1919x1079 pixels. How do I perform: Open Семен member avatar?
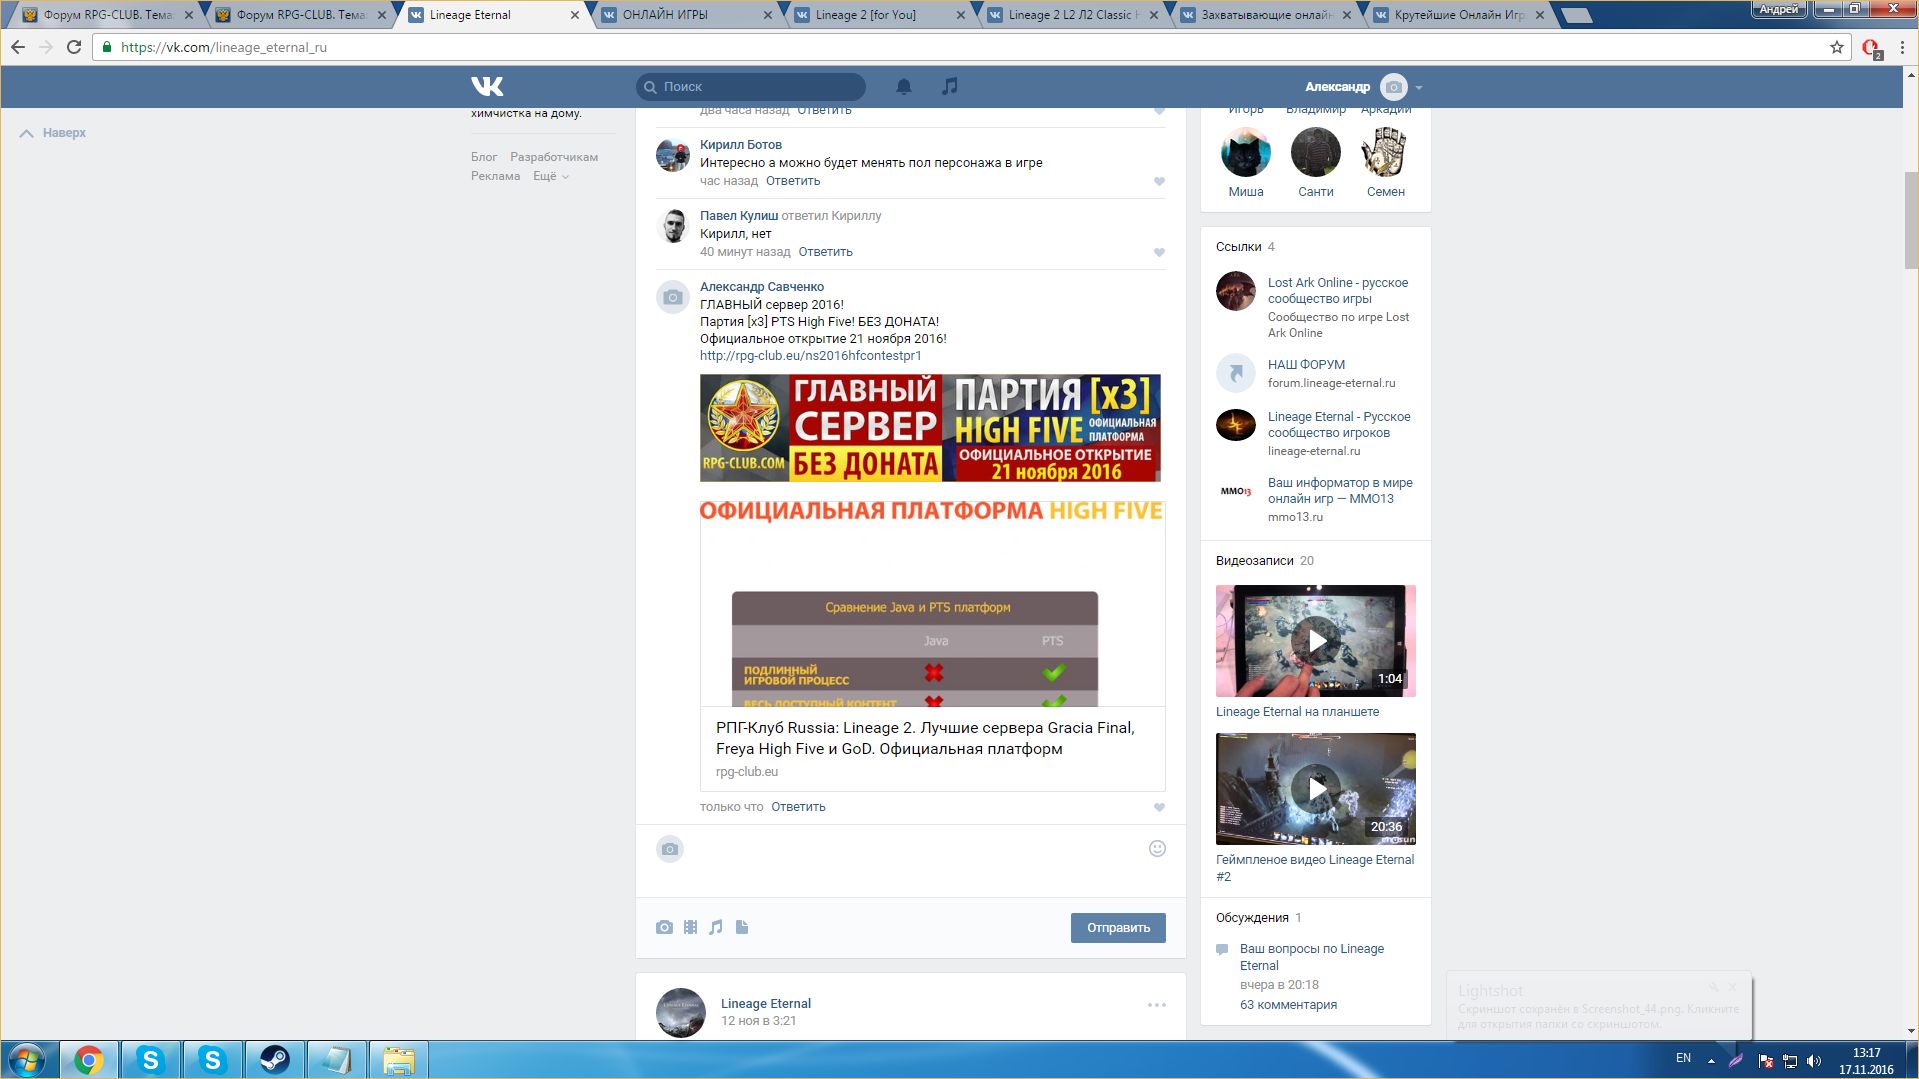point(1386,152)
